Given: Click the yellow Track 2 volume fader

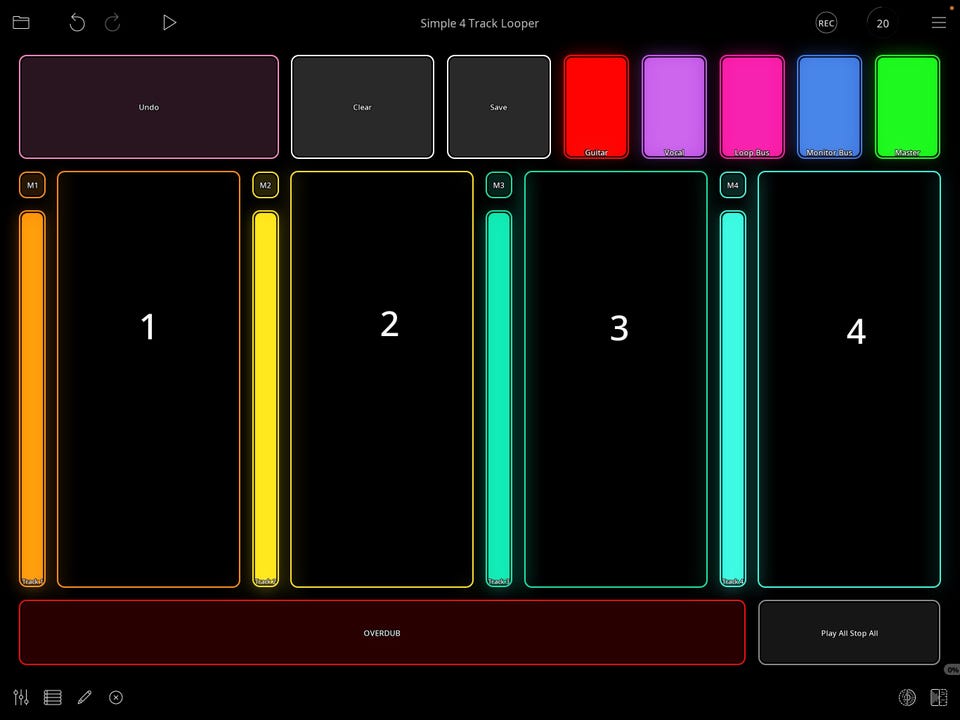Looking at the screenshot, I should pos(266,399).
